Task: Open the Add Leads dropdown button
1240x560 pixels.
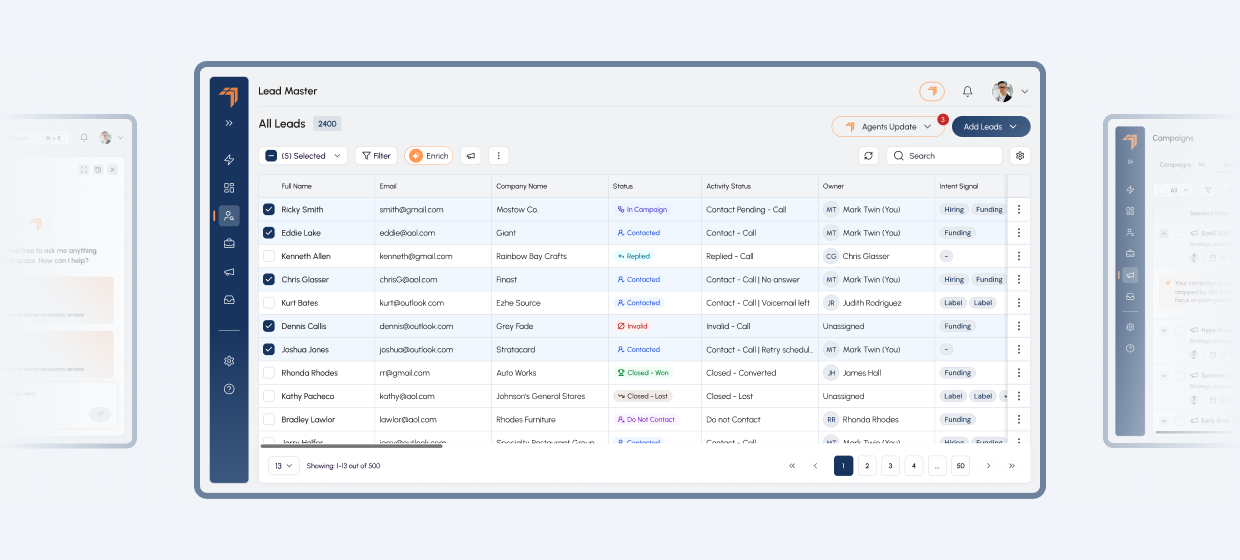Action: [991, 127]
